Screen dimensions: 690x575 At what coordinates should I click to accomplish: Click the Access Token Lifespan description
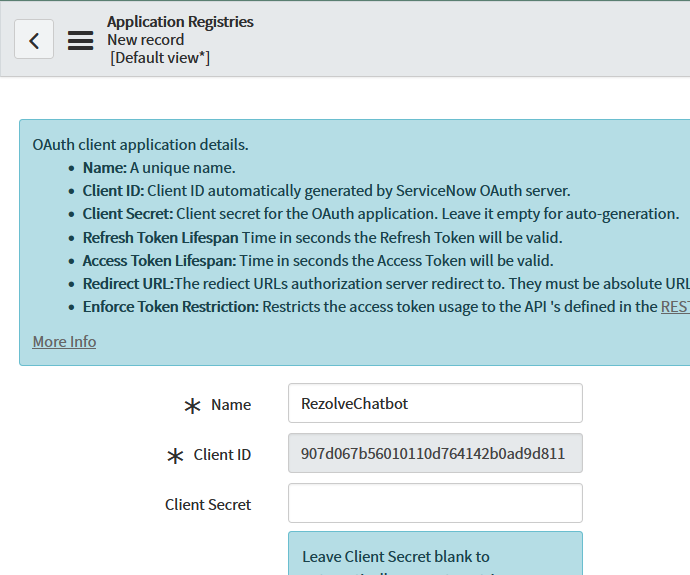click(x=318, y=261)
